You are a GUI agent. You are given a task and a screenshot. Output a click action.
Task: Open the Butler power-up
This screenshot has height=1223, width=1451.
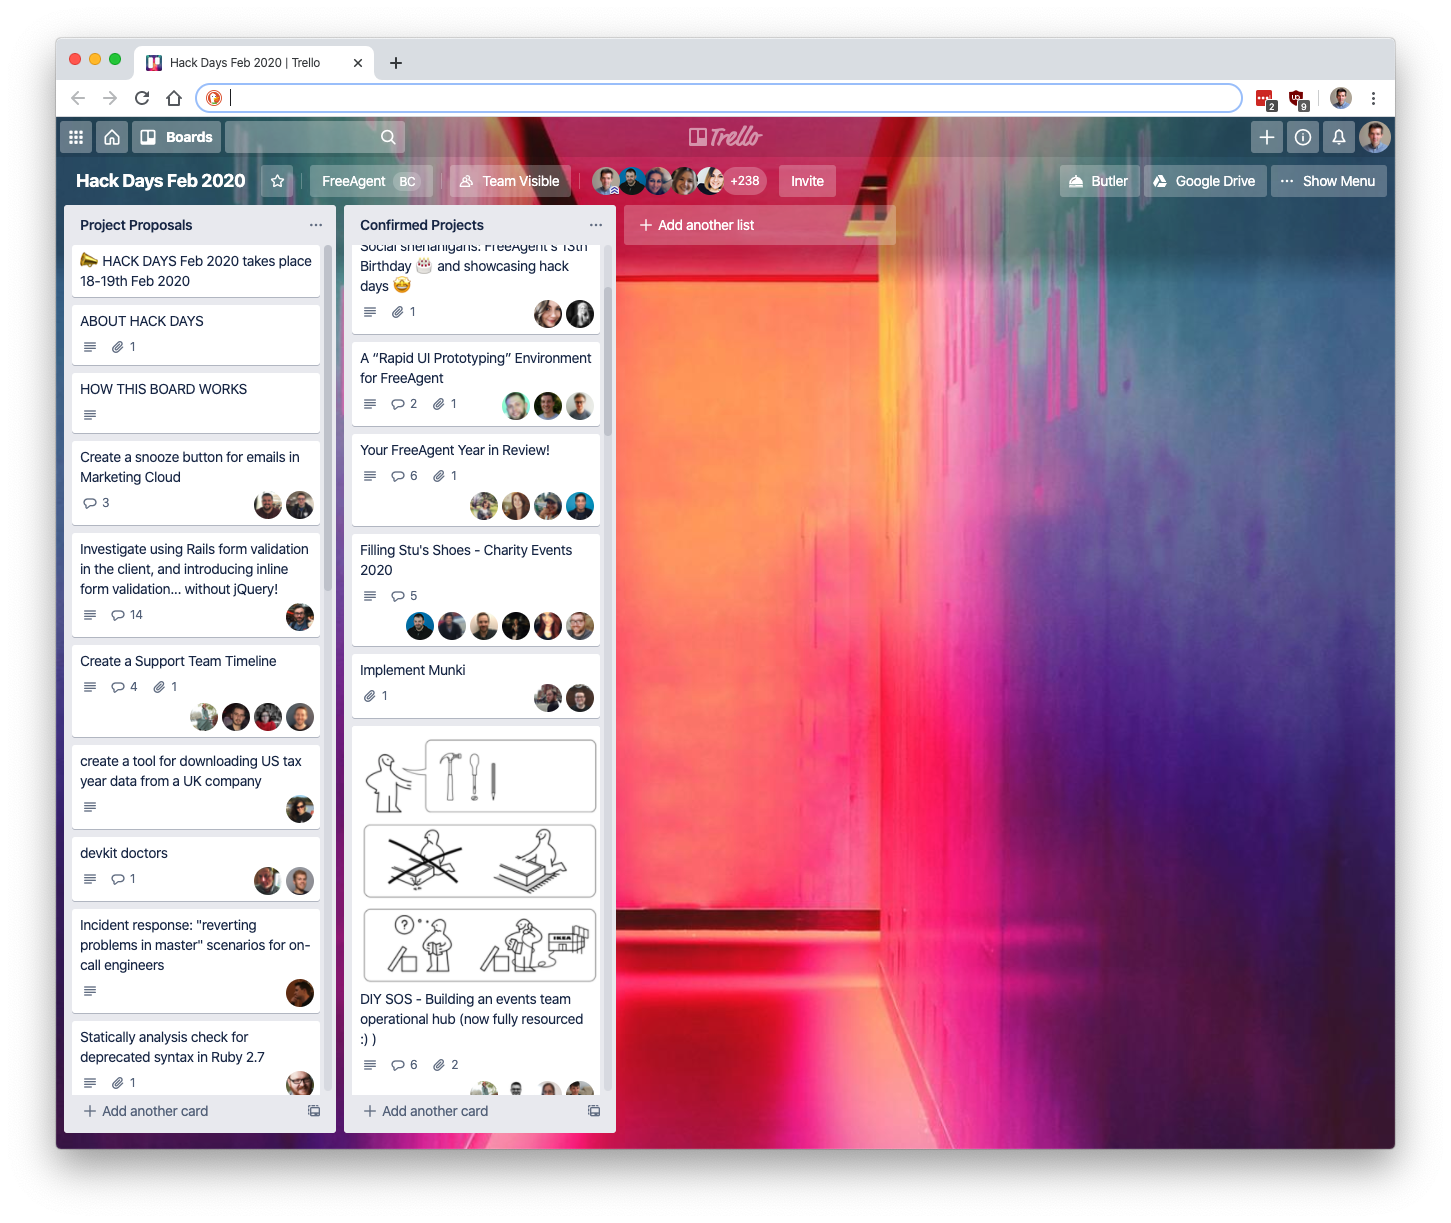tap(1099, 181)
